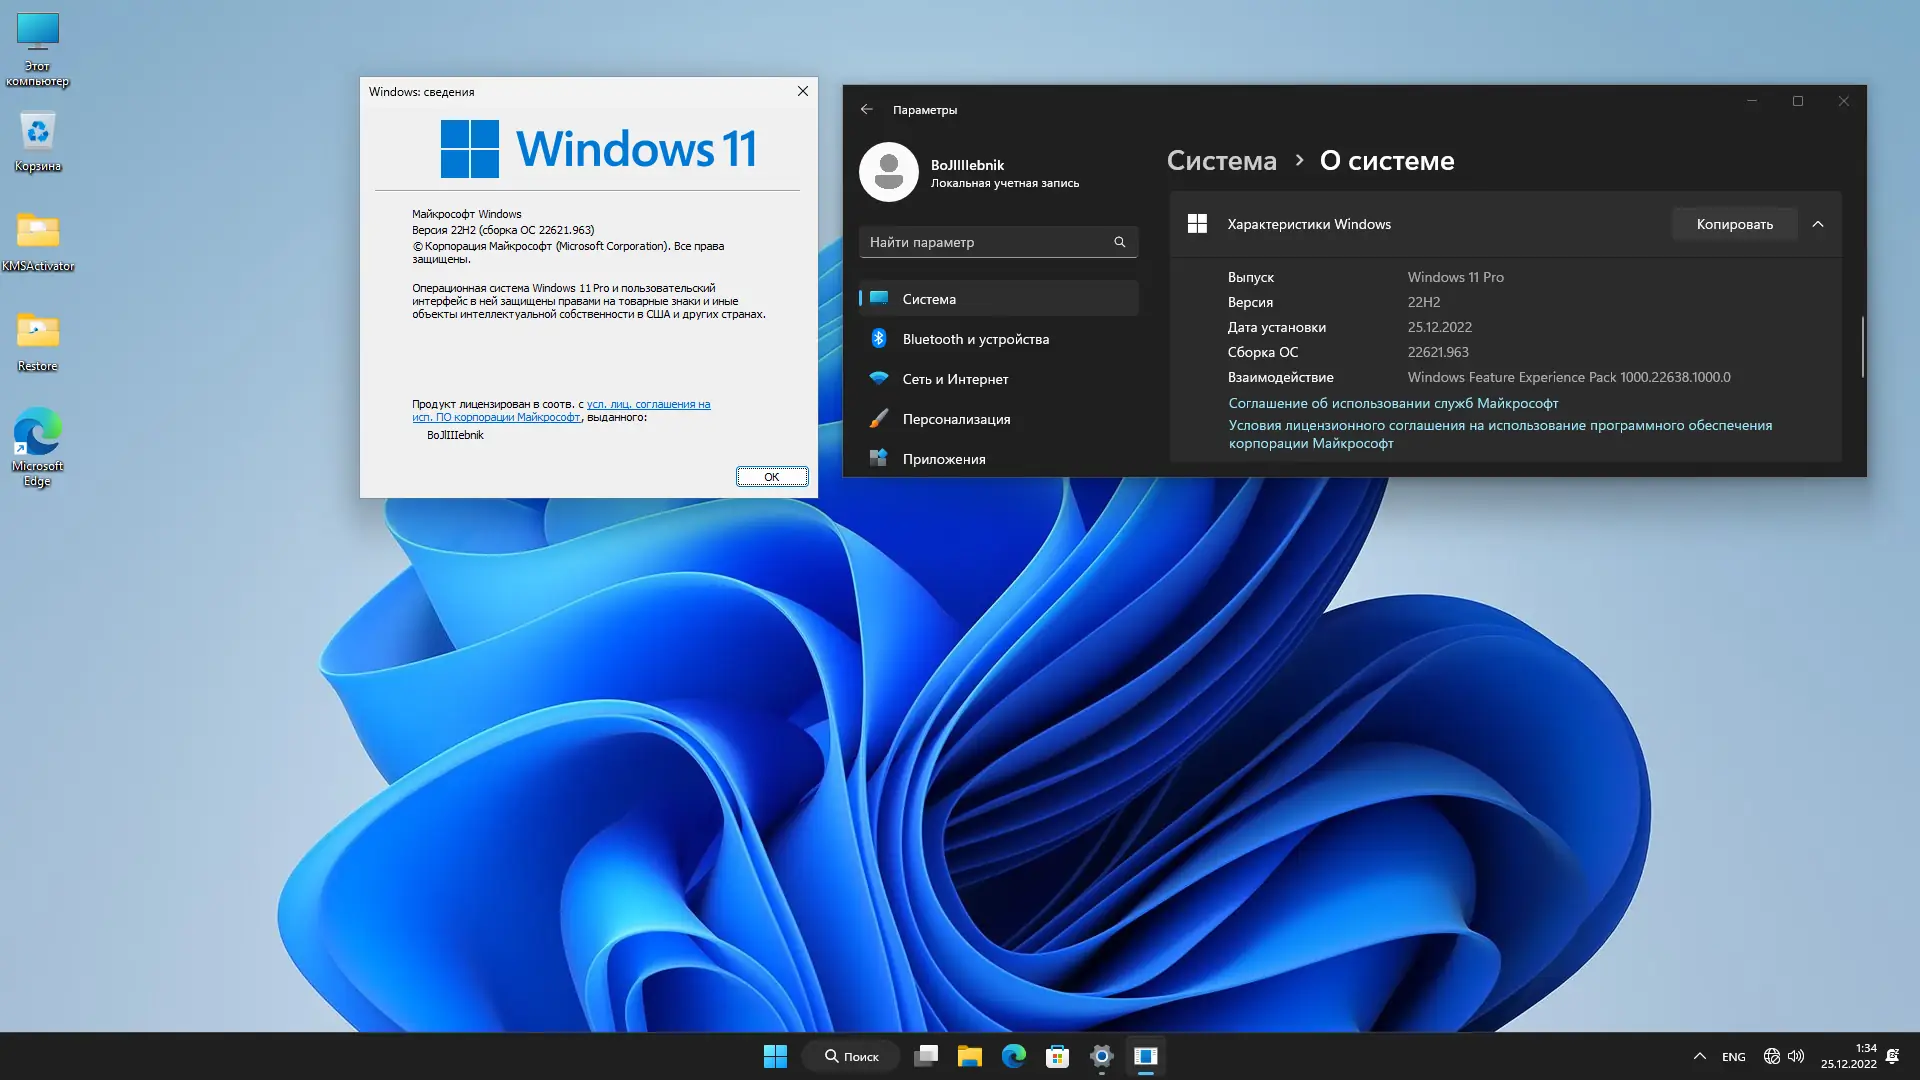
Task: Collapse the Windows specifications section
Action: tap(1818, 224)
